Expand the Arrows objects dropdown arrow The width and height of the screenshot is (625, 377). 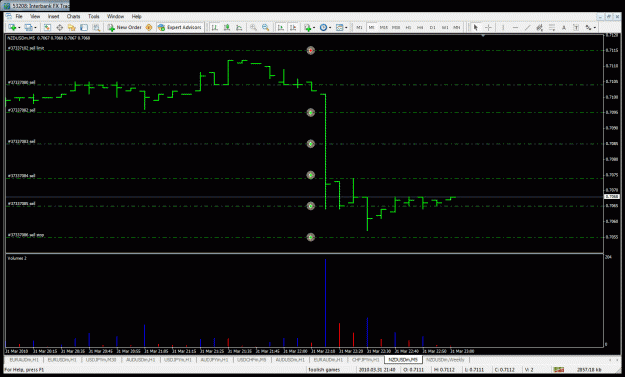pyautogui.click(x=595, y=27)
